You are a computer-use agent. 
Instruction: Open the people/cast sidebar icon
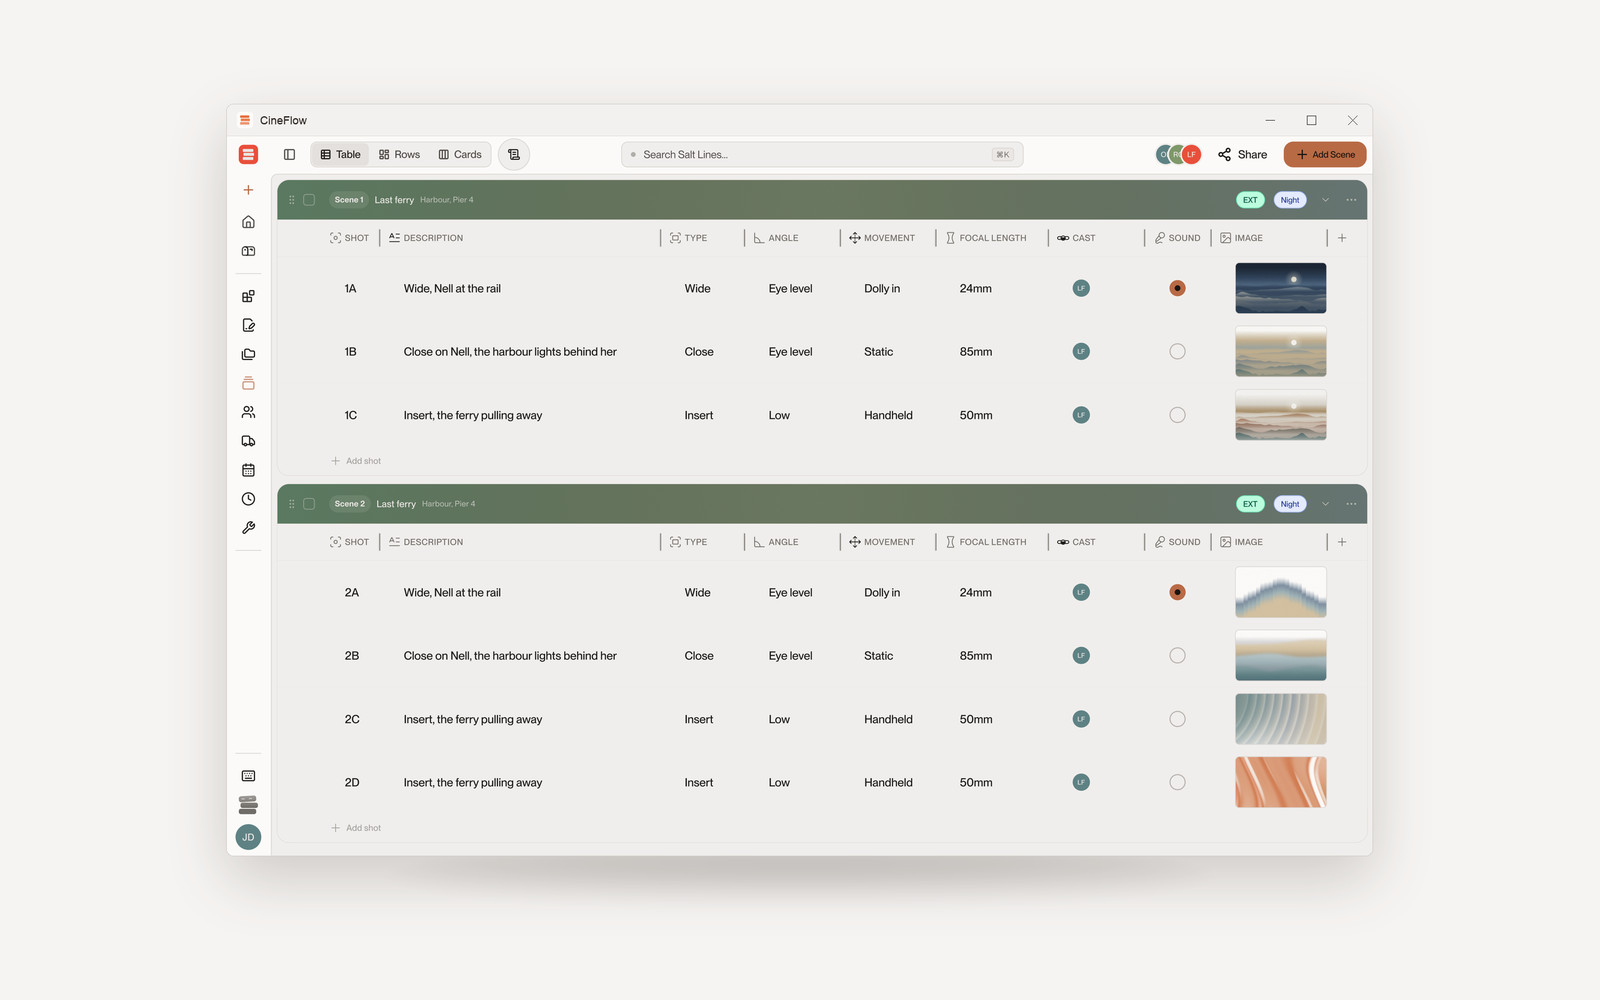[x=248, y=412]
